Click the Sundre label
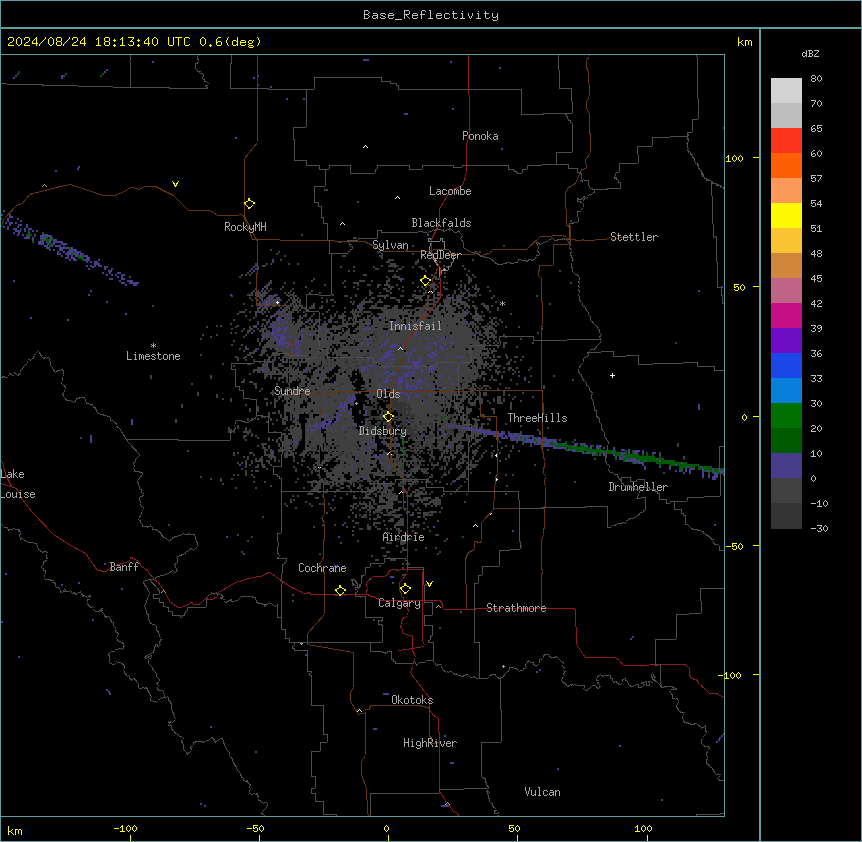Screen dimensions: 862x842 pos(292,391)
